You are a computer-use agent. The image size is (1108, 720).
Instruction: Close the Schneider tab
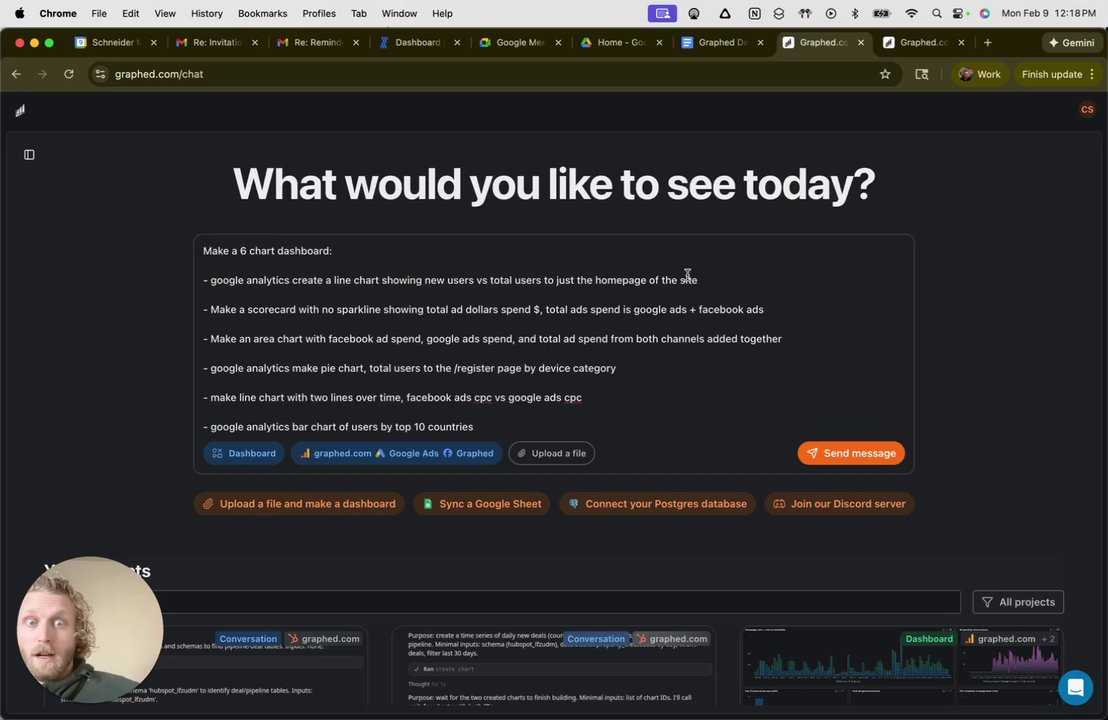[153, 42]
